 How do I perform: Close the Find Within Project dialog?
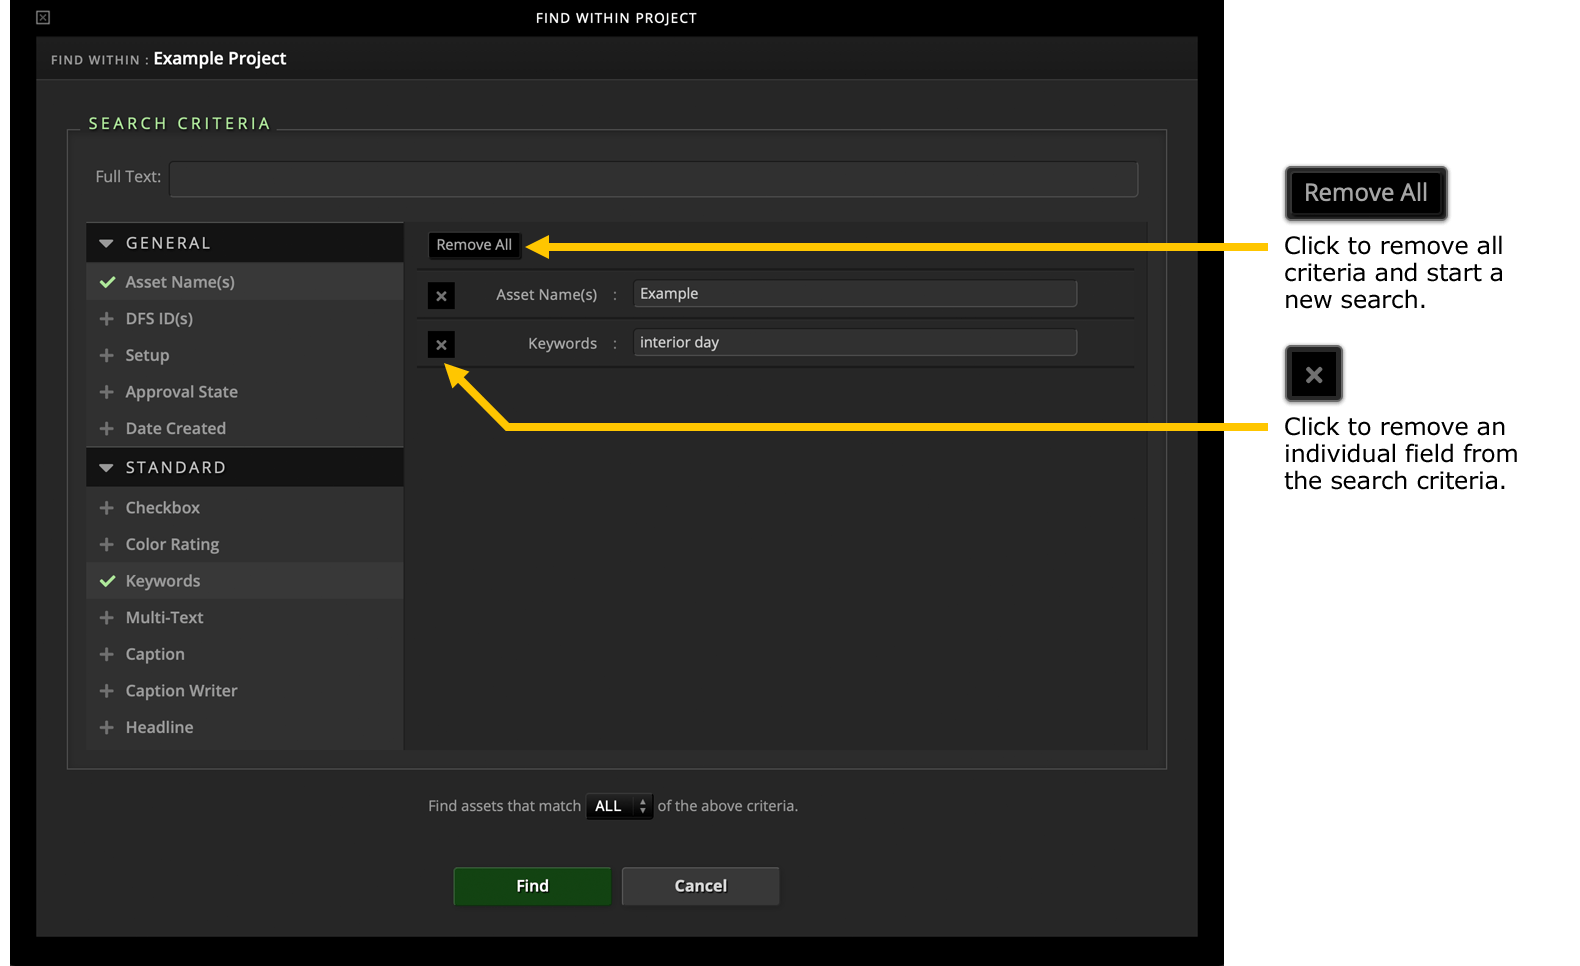pos(43,17)
